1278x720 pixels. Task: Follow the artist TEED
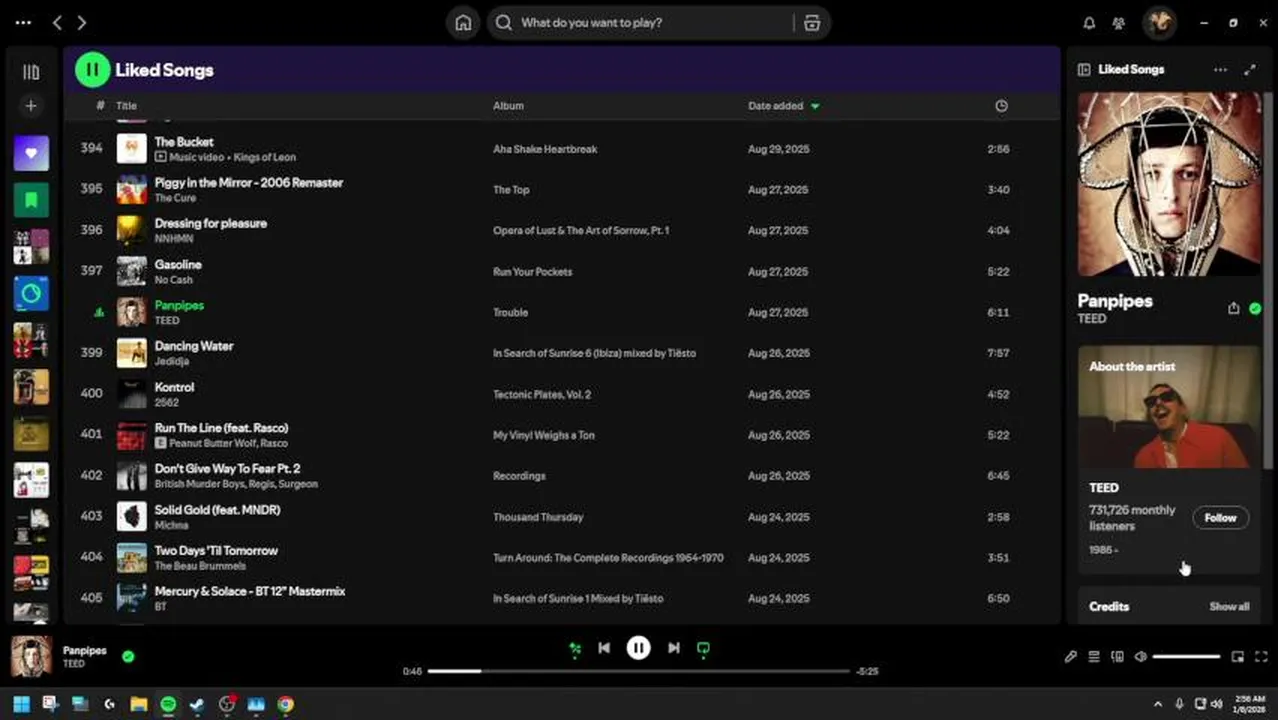(1220, 518)
